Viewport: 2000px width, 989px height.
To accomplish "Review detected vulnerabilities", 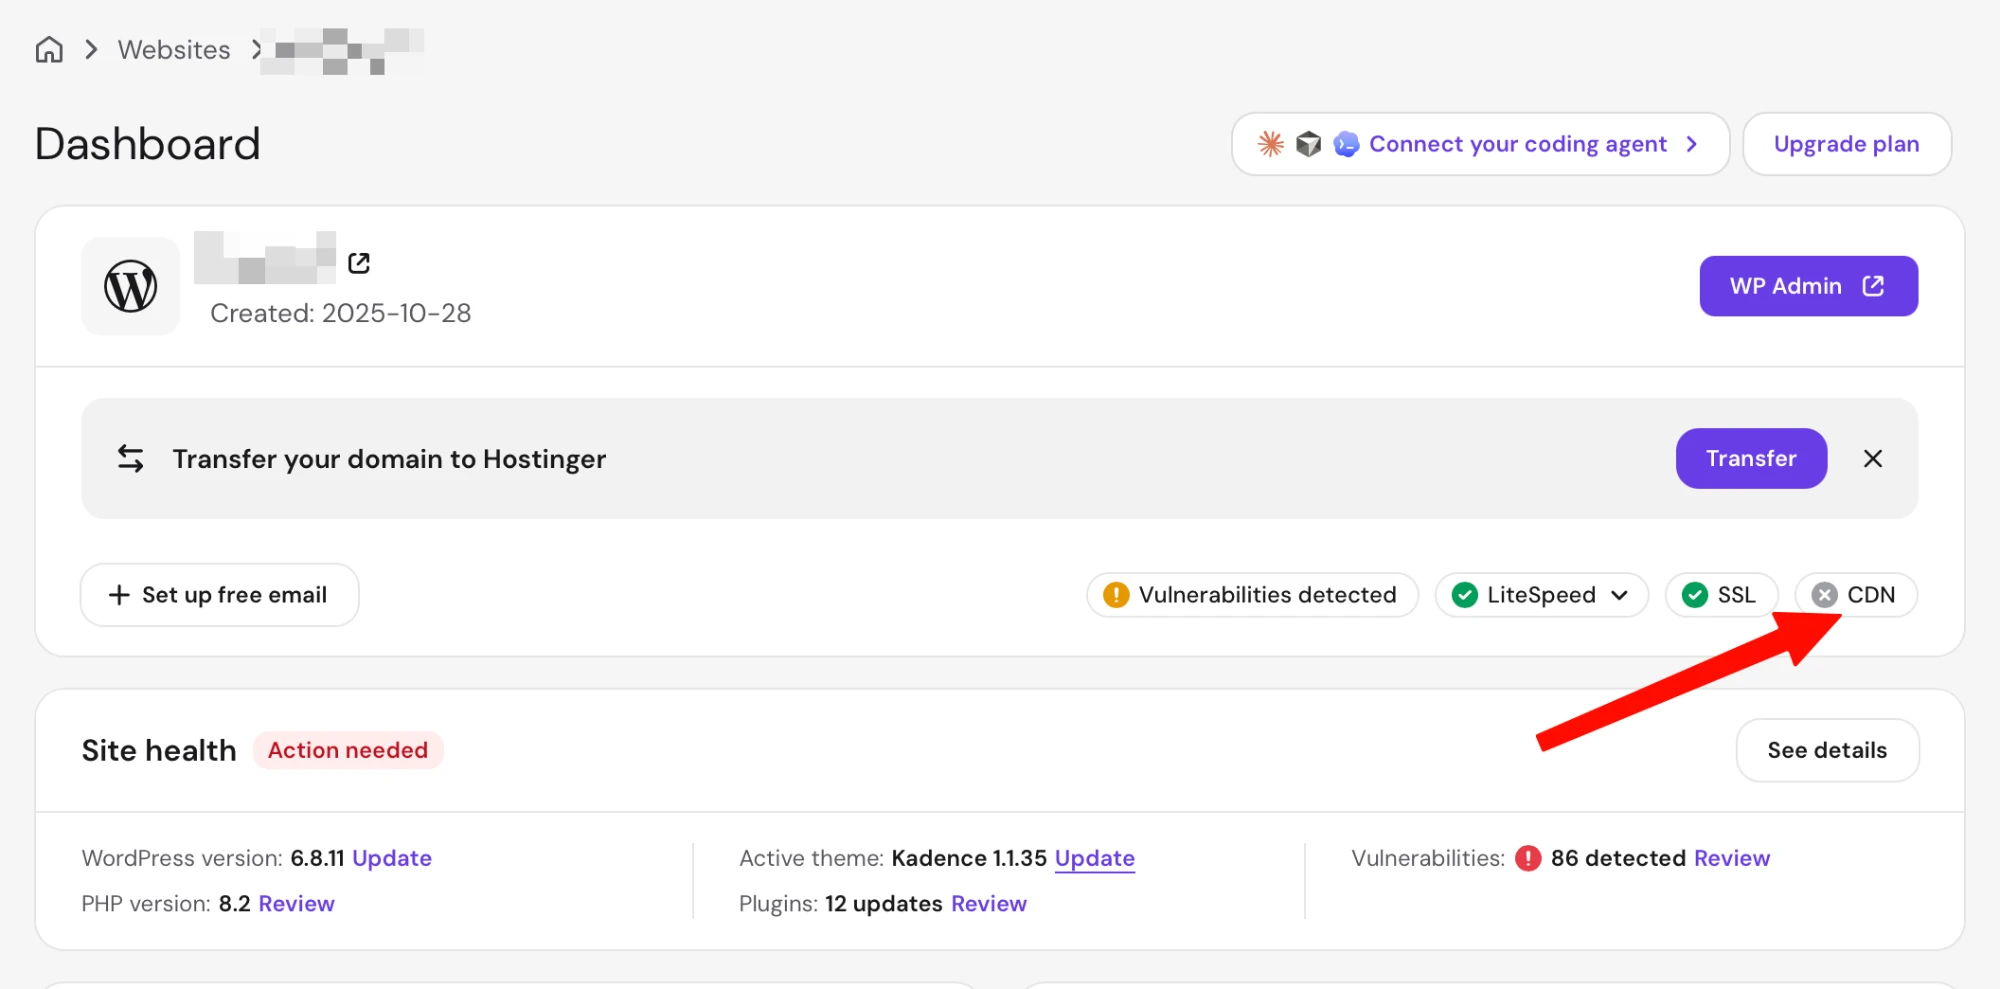I will click(1732, 858).
